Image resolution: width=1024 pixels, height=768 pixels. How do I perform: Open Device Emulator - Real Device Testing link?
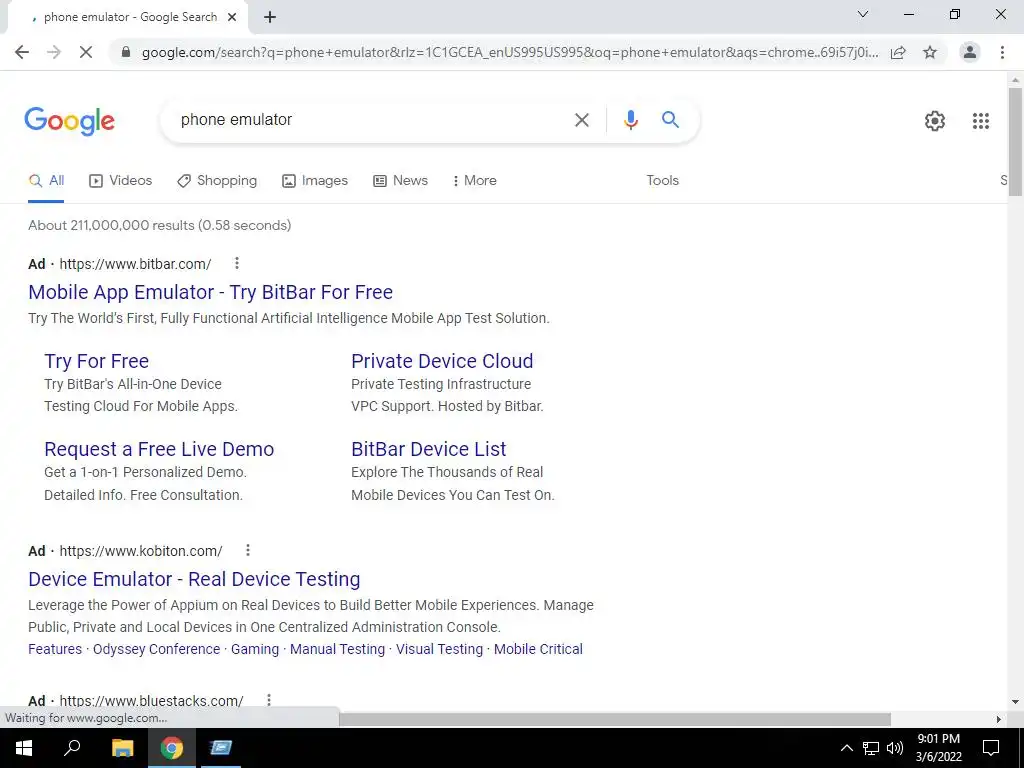[194, 579]
